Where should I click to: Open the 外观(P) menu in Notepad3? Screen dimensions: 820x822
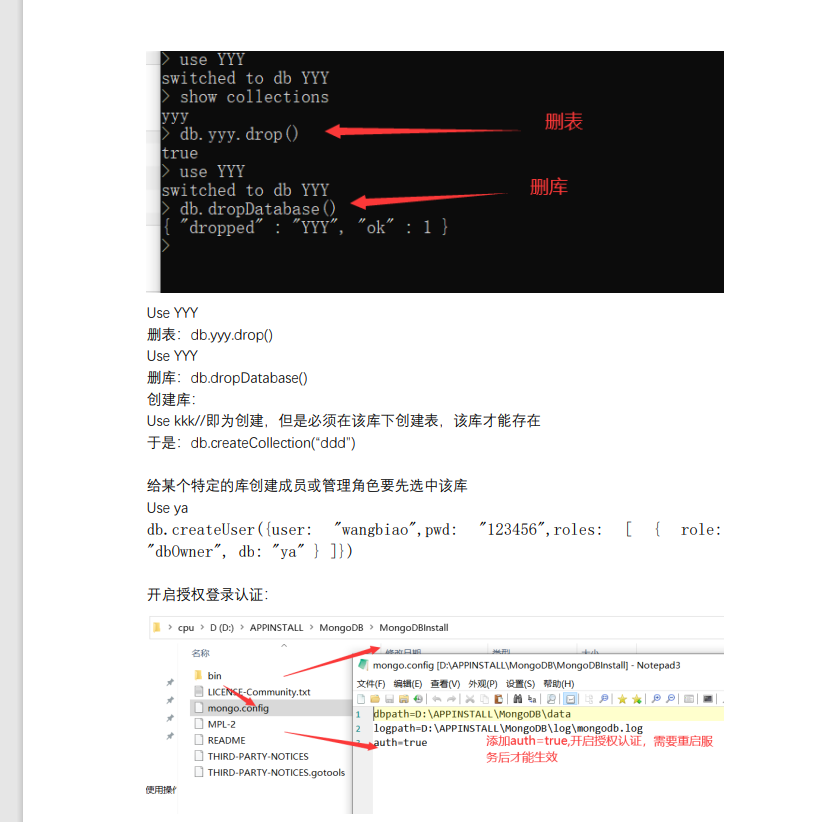483,684
